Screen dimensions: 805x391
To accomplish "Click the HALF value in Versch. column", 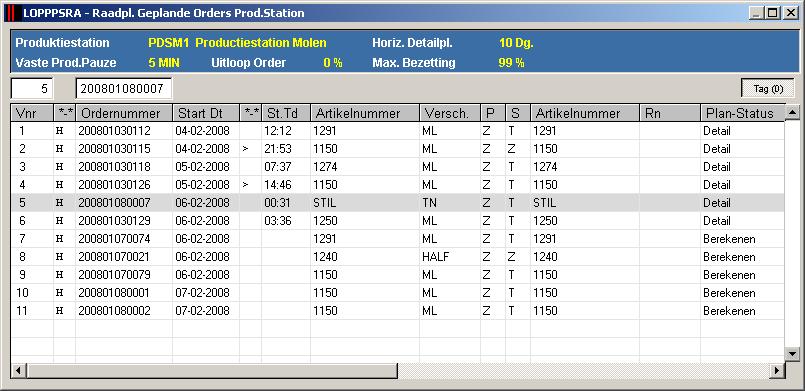I will pyautogui.click(x=435, y=257).
